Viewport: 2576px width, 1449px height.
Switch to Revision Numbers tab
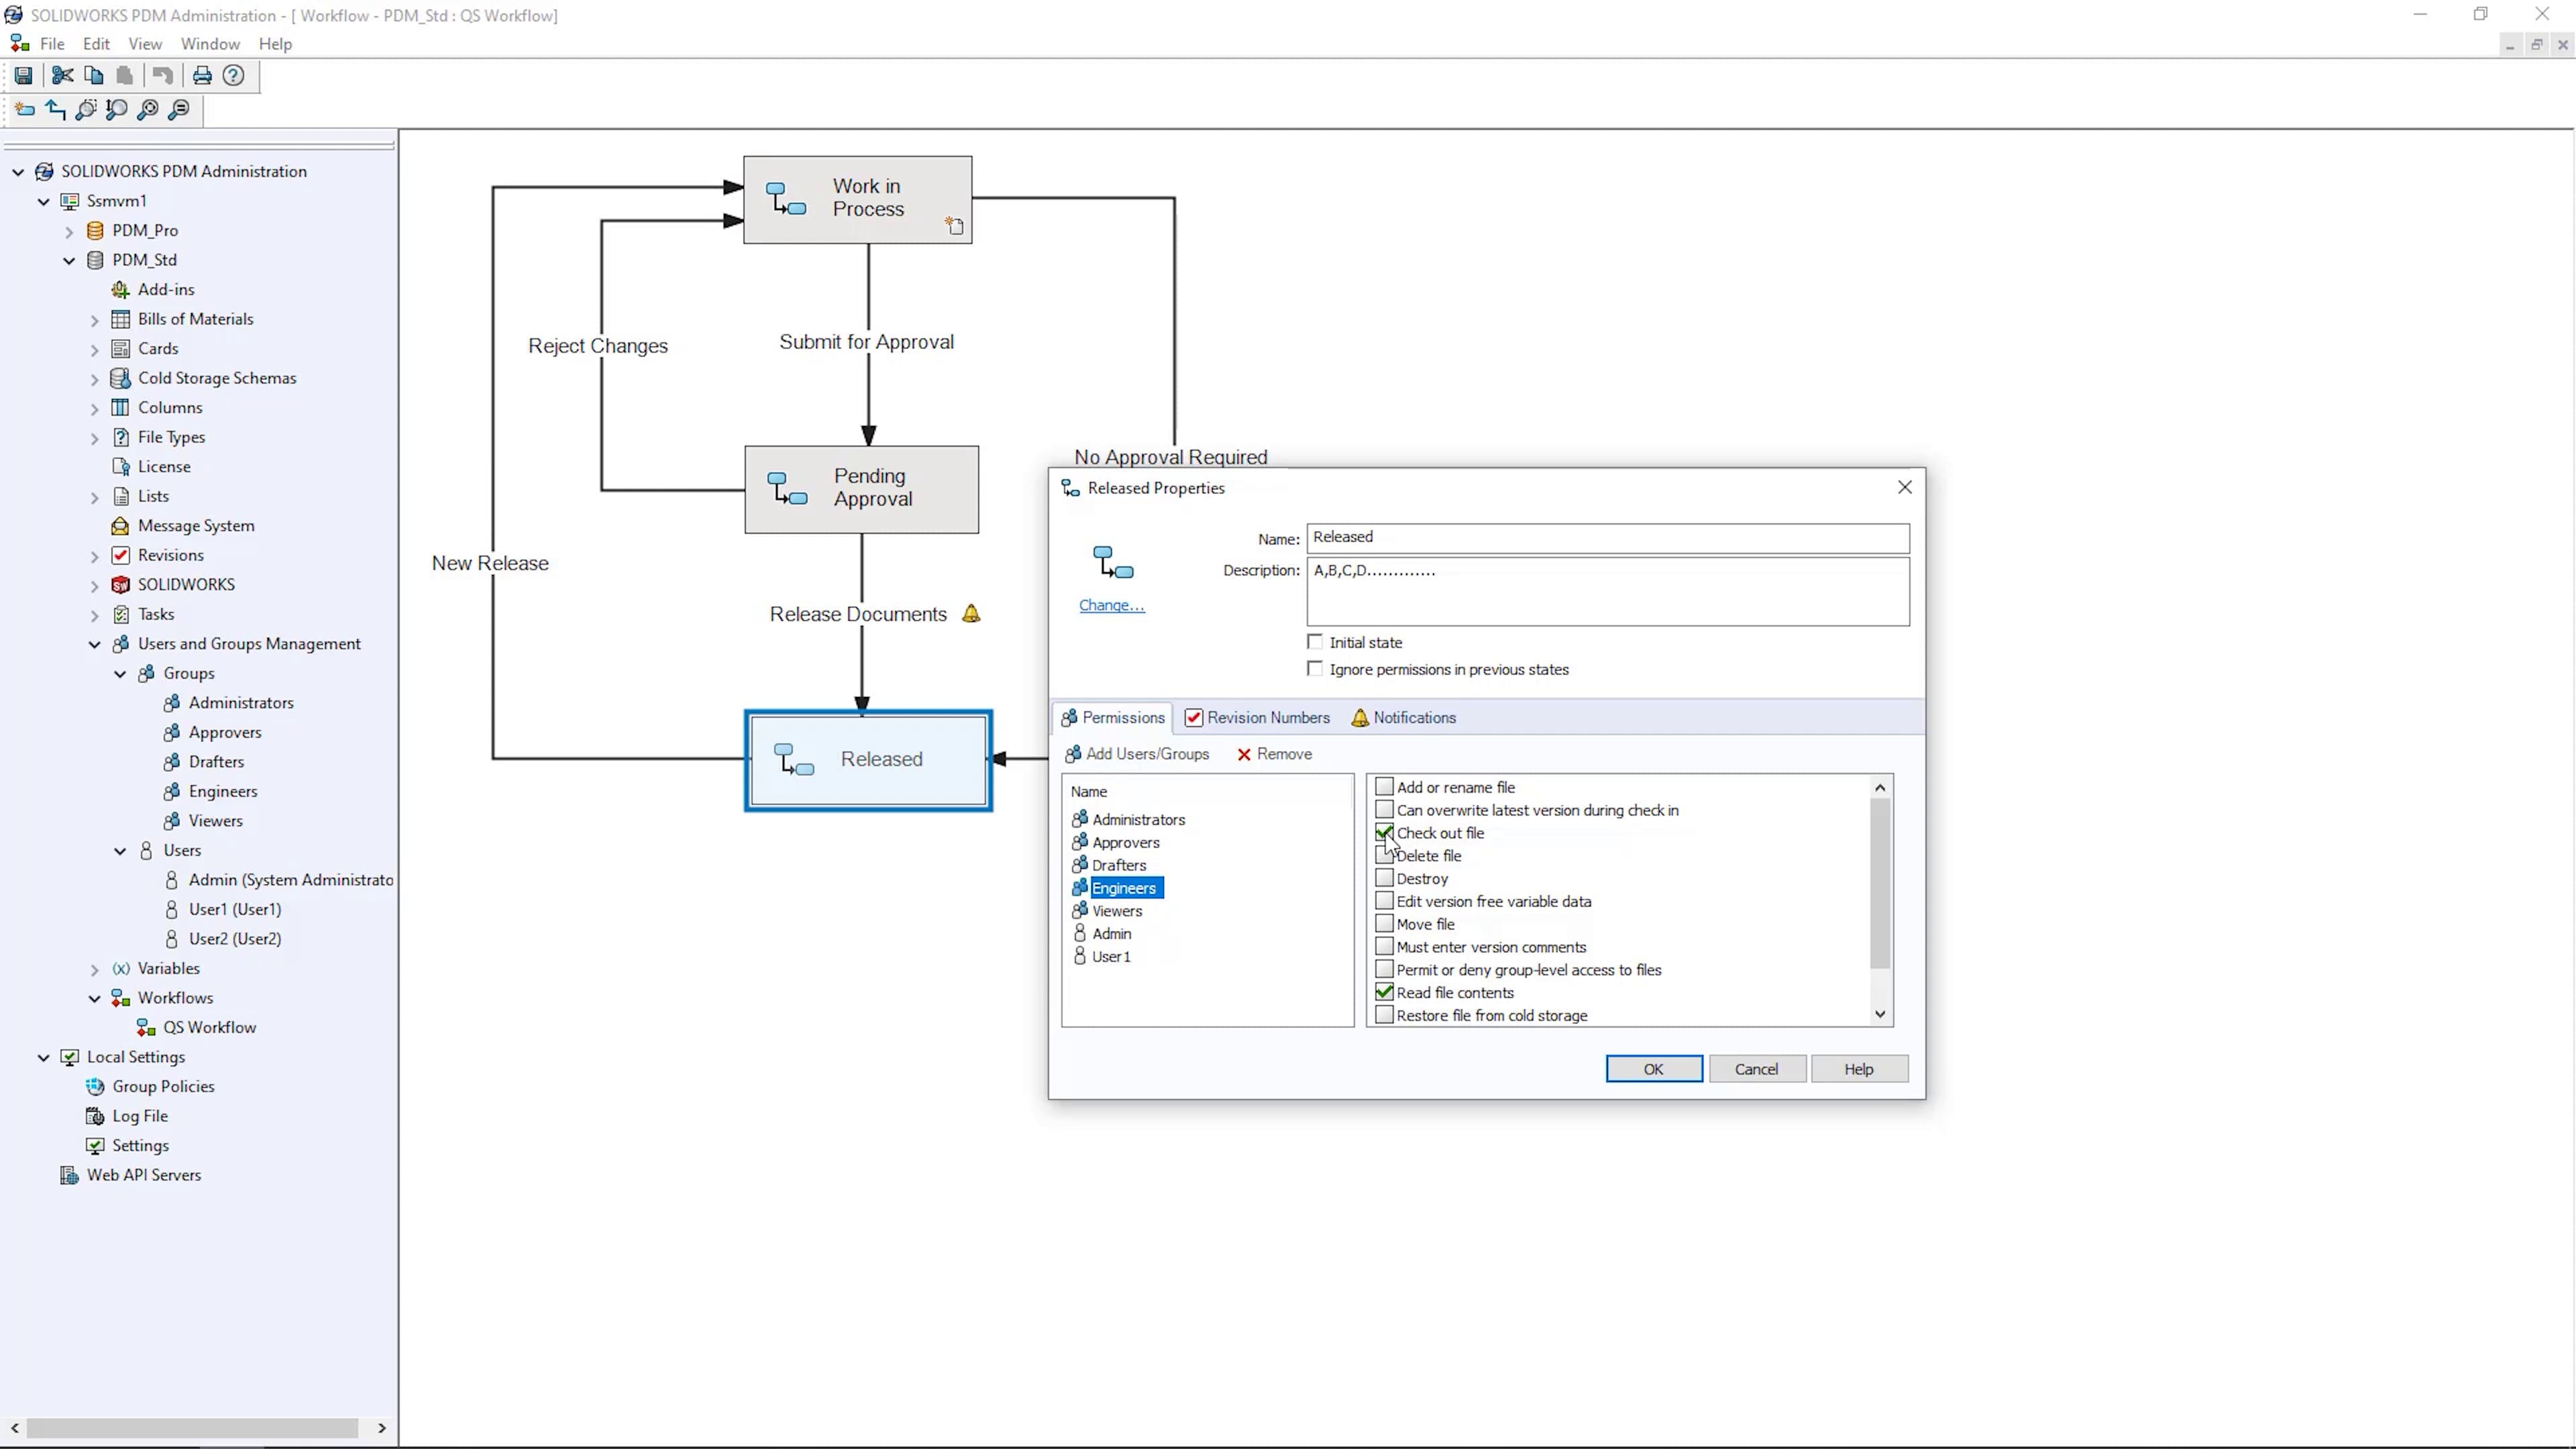1263,716
